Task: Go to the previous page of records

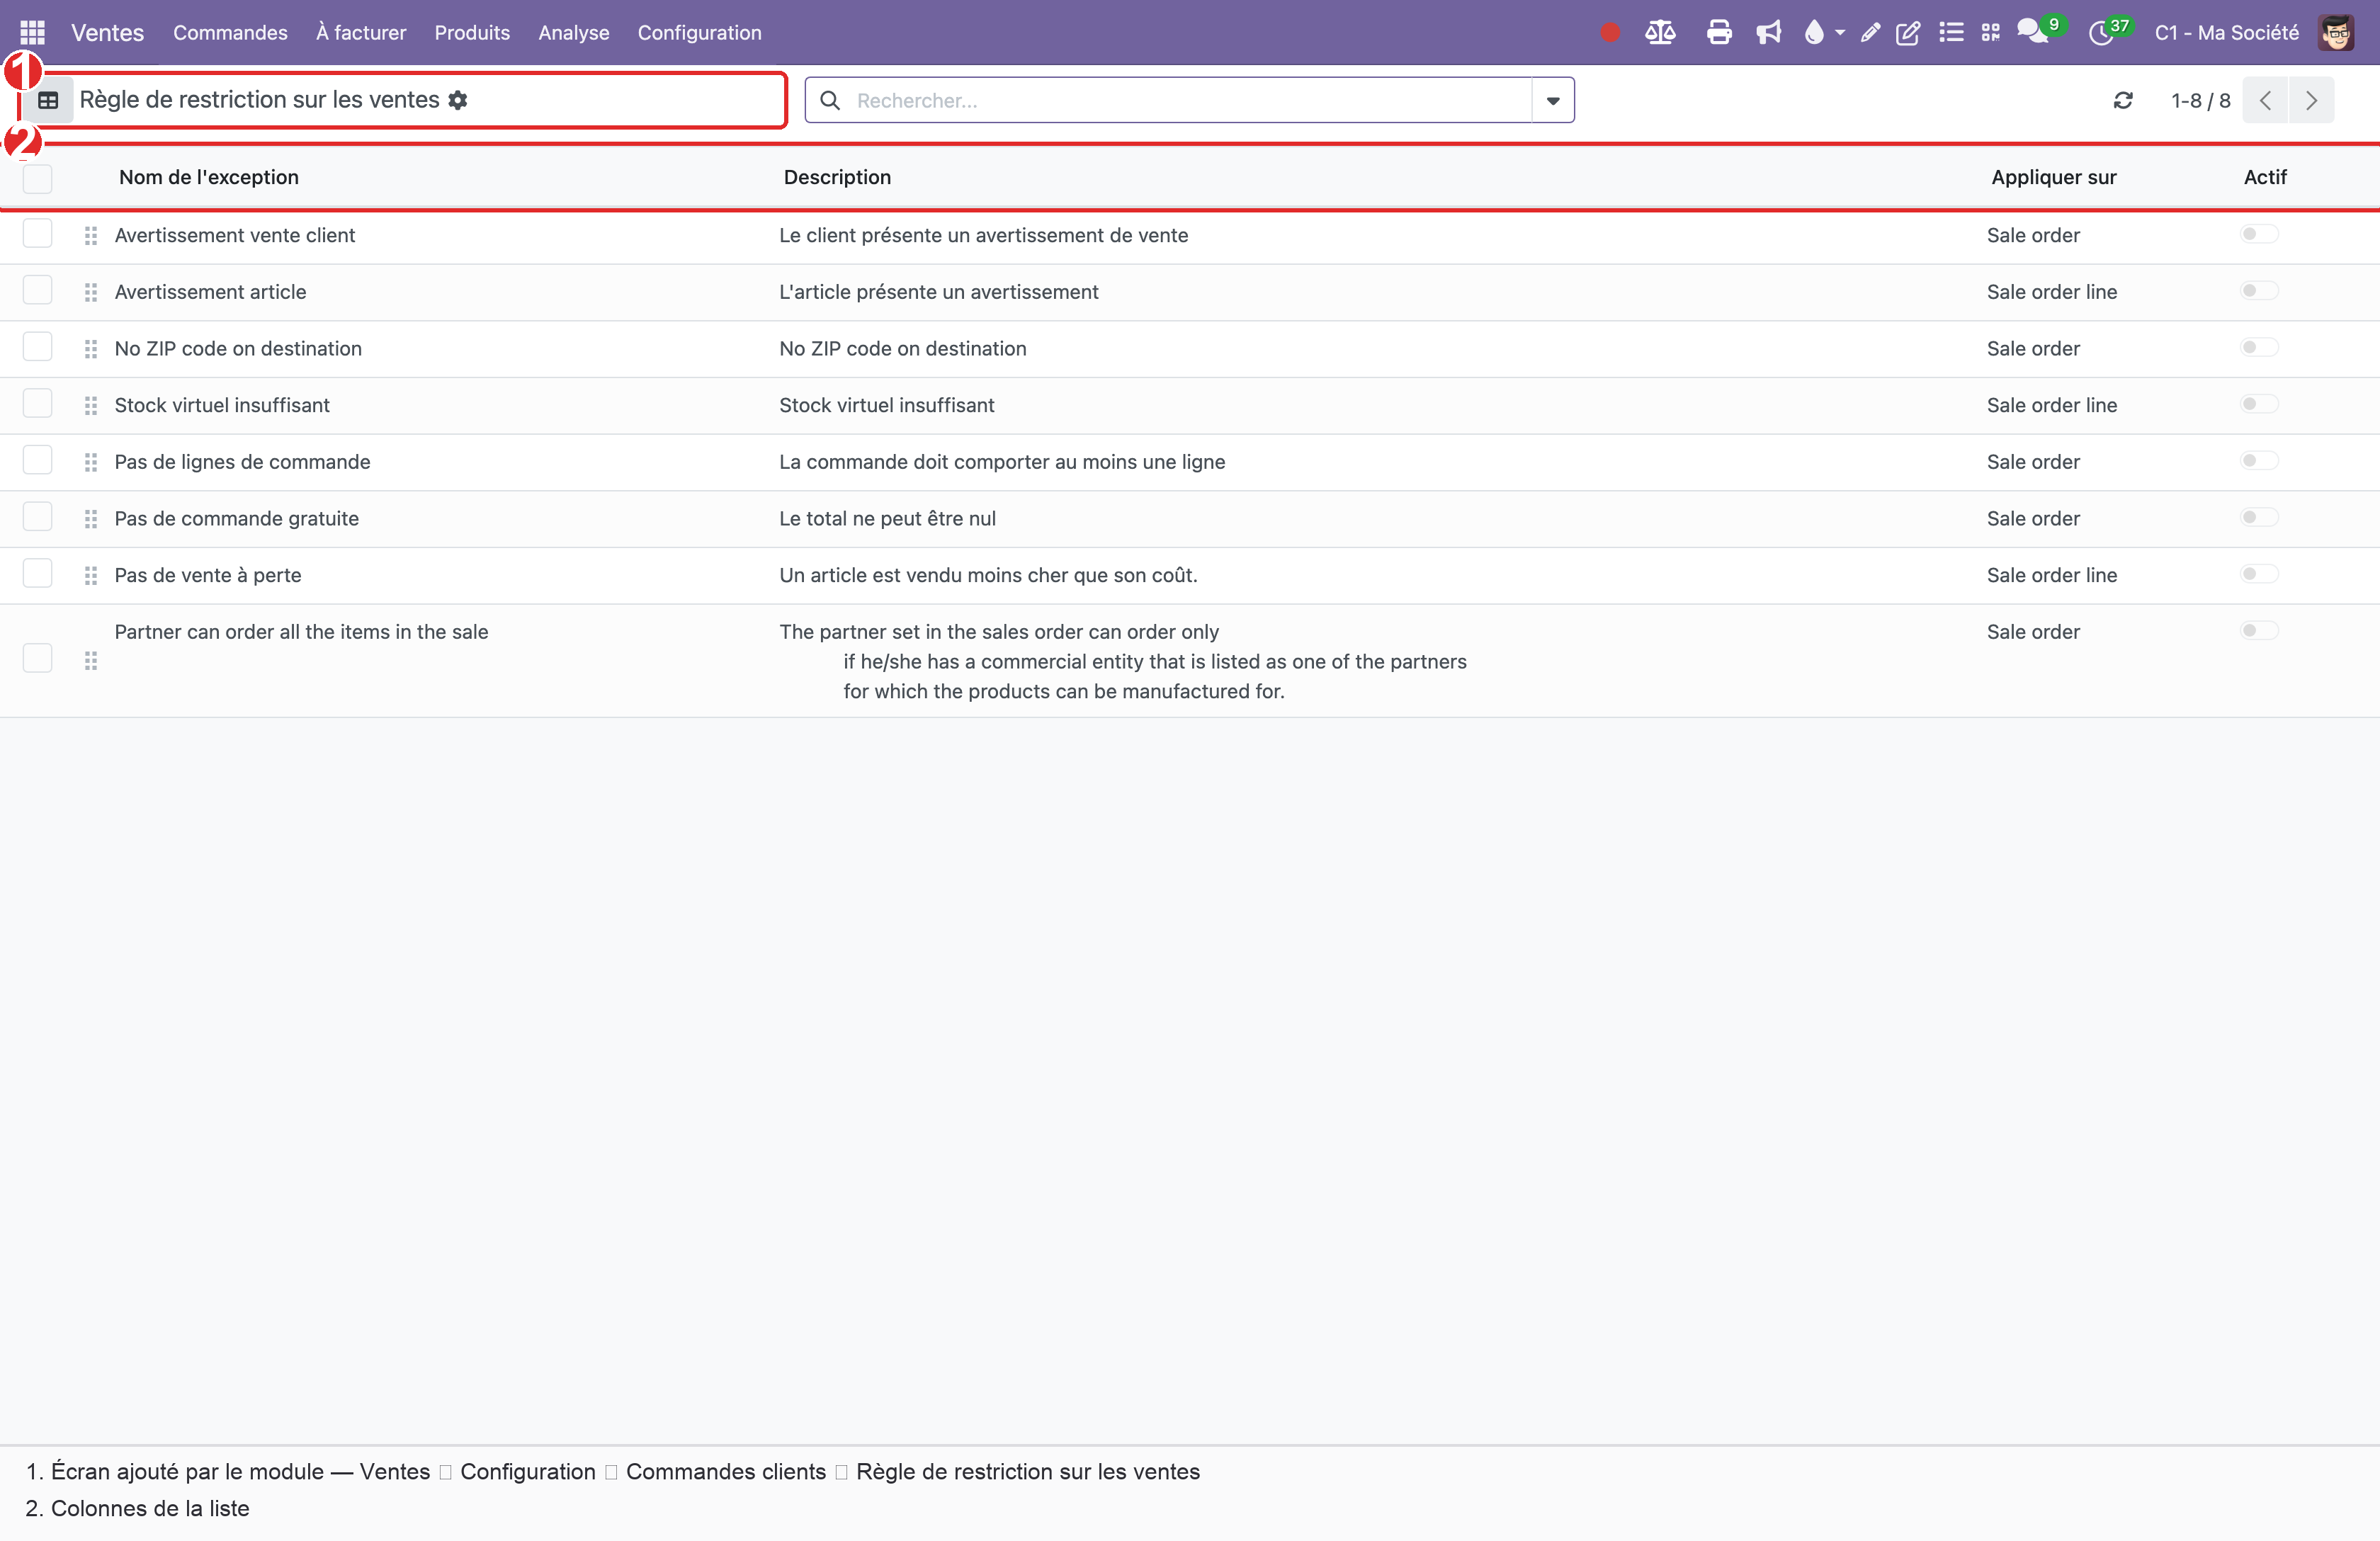Action: click(x=2266, y=100)
